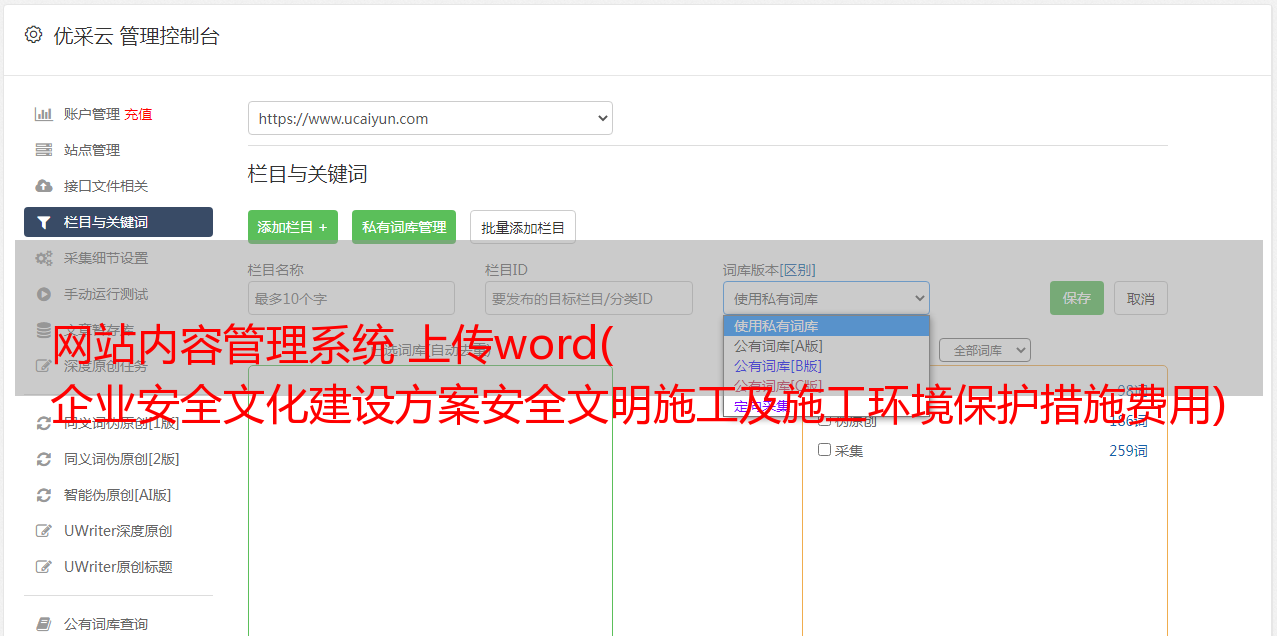The height and width of the screenshot is (636, 1277).
Task: Select the 栏目与关键词 sidebar item
Action: 118,222
